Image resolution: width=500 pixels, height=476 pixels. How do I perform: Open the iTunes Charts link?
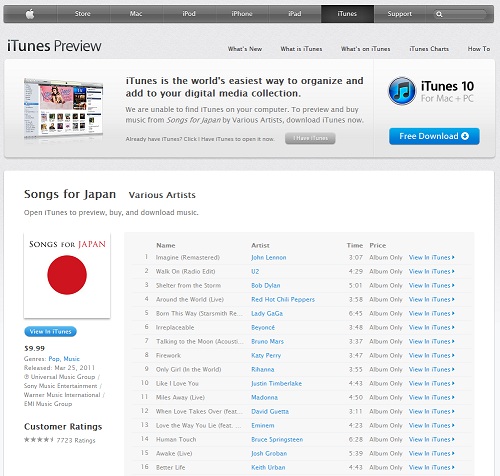tap(429, 49)
